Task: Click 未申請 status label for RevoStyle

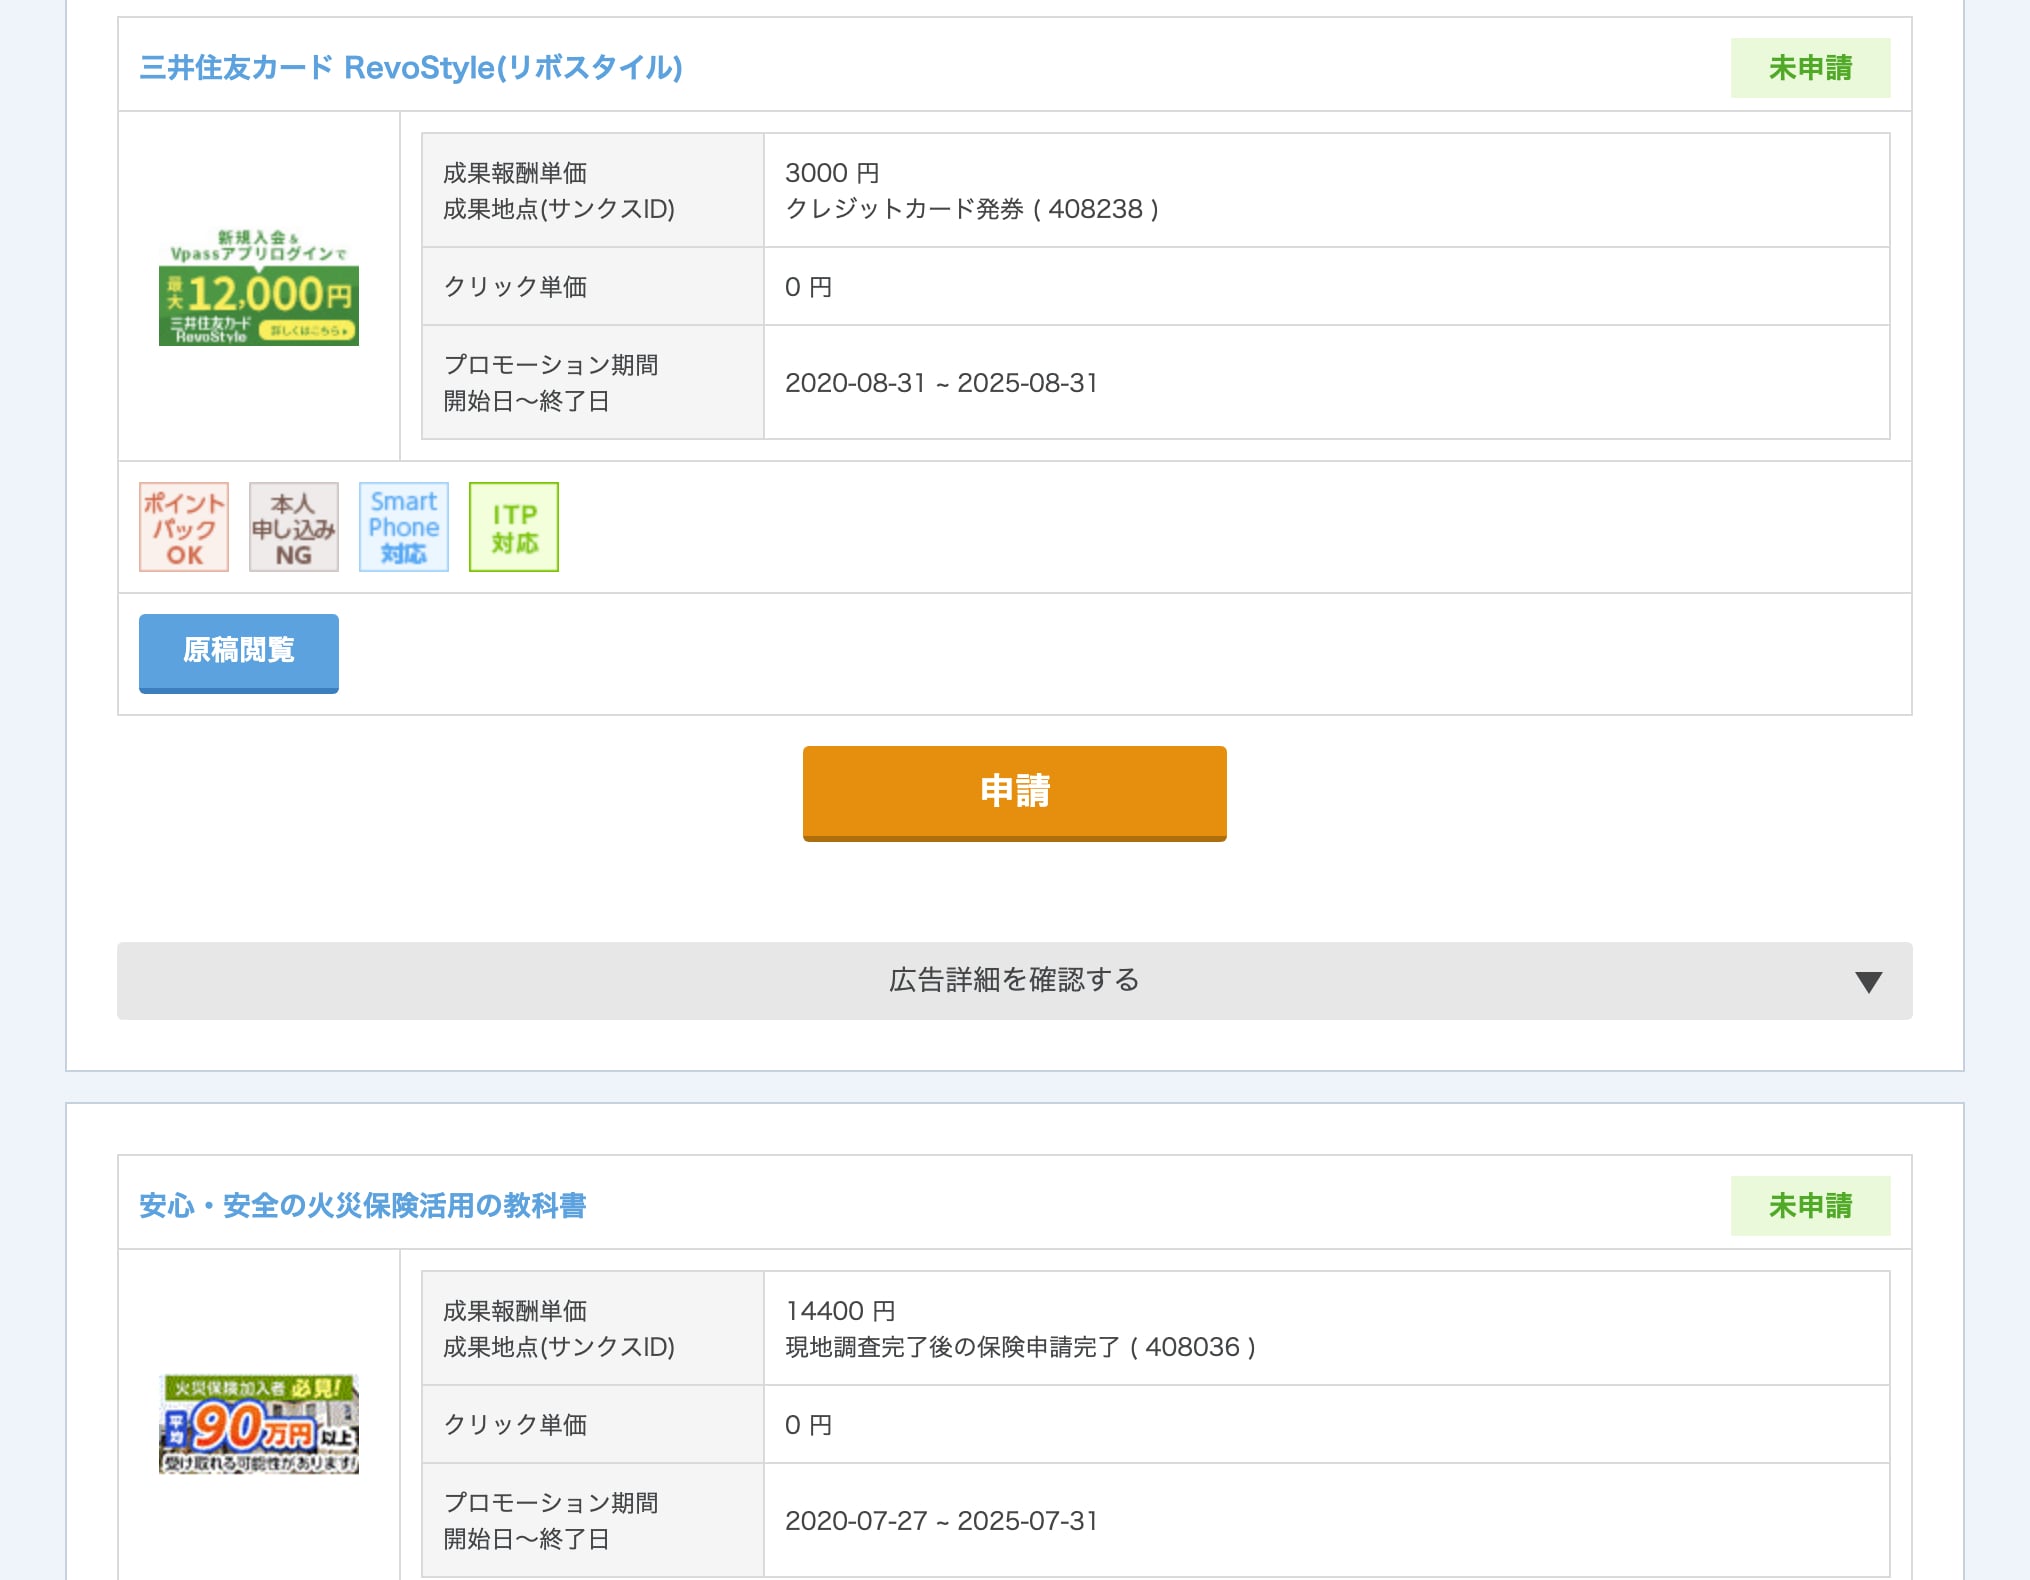Action: pyautogui.click(x=1810, y=68)
